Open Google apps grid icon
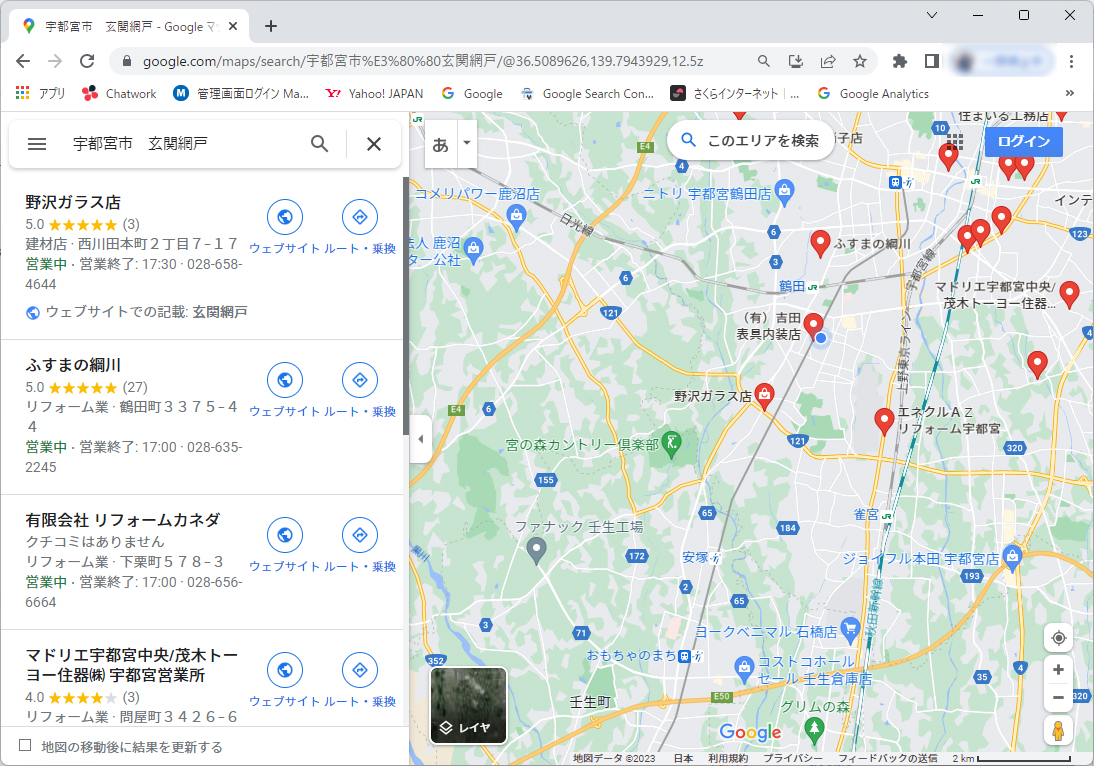 [x=955, y=141]
